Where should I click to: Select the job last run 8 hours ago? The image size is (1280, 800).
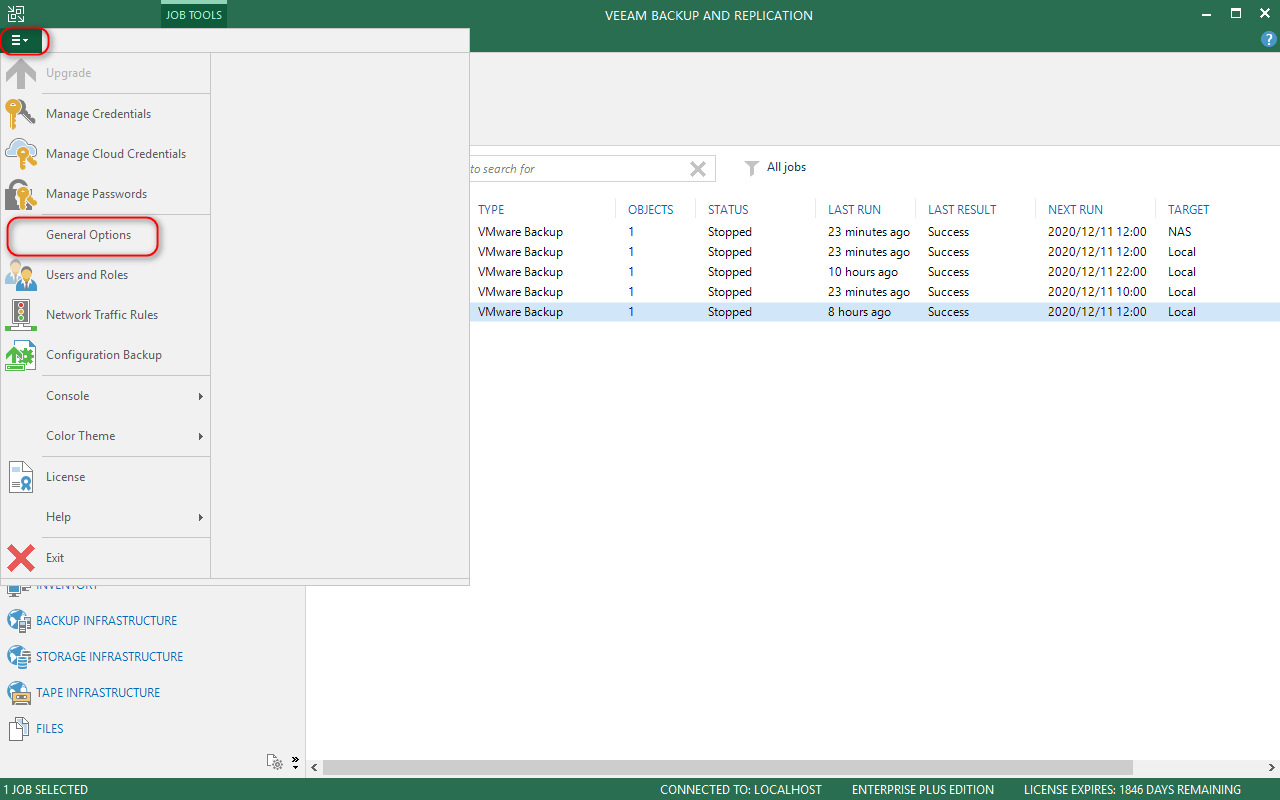[875, 312]
